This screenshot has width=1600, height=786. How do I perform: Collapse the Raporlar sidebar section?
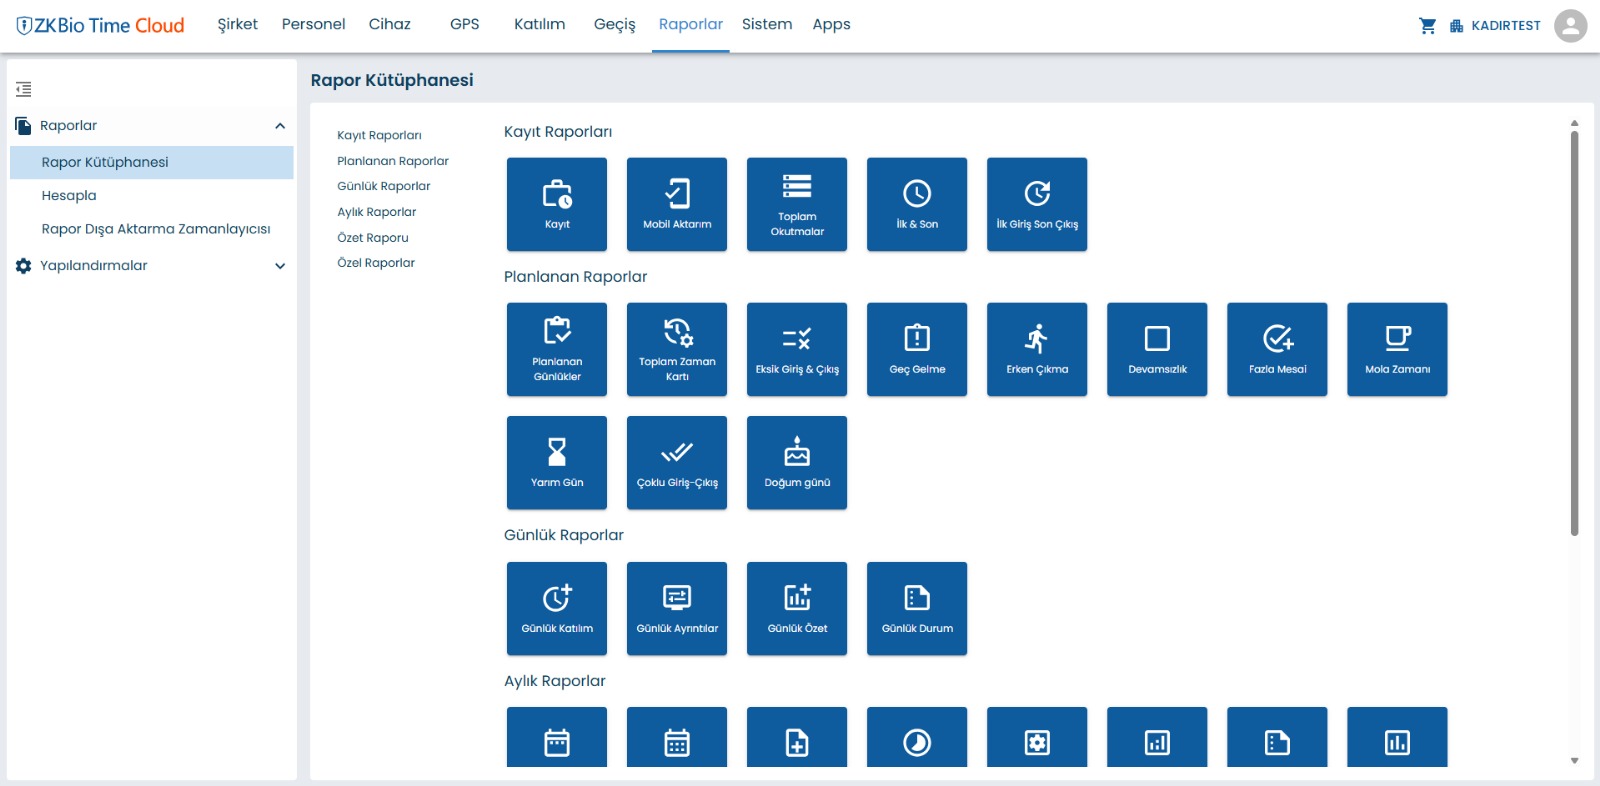280,126
